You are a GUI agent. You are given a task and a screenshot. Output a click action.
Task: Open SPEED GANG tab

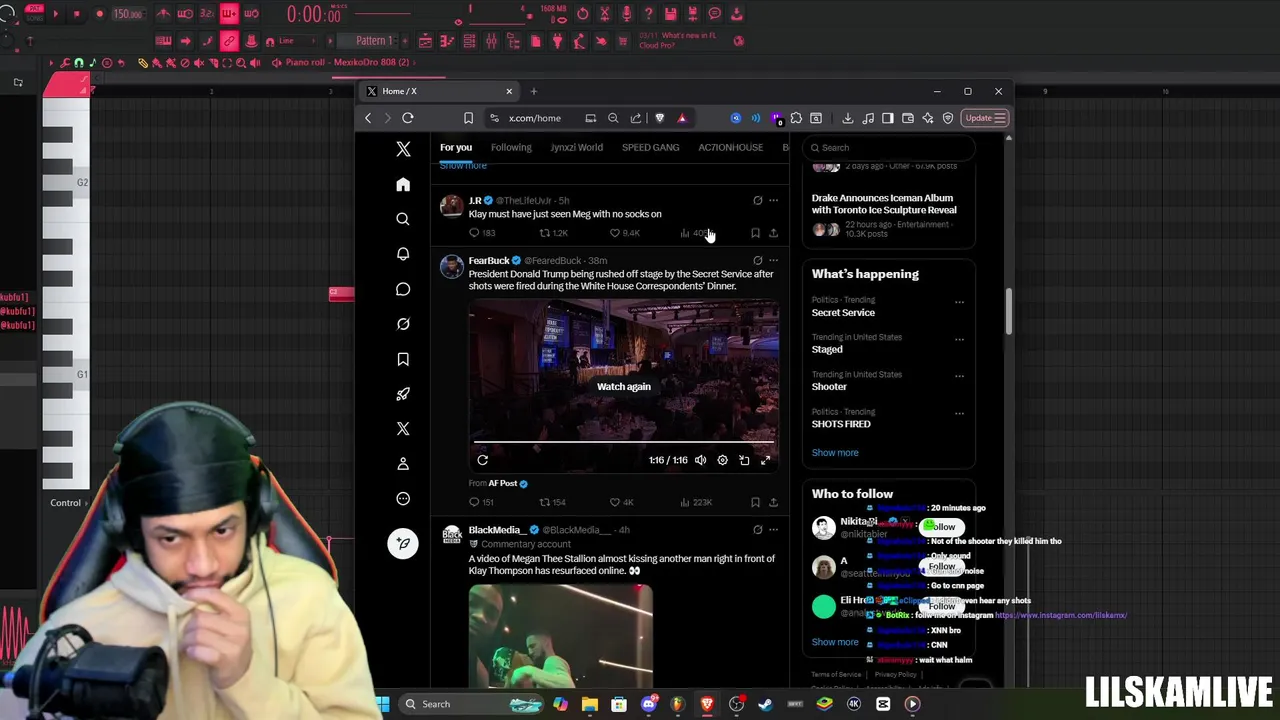[x=650, y=147]
